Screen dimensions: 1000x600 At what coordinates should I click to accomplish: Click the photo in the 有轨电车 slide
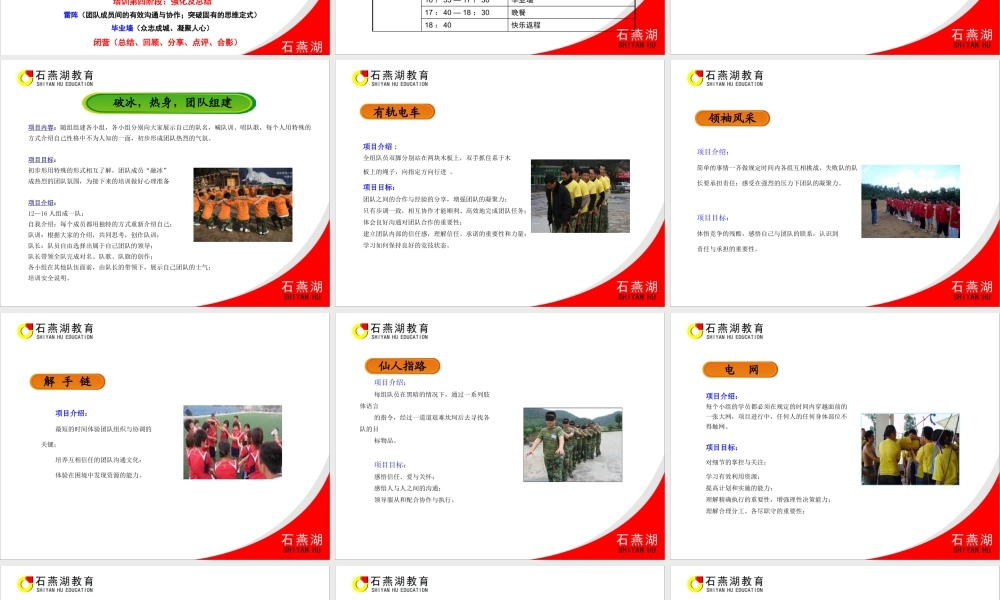(x=580, y=196)
